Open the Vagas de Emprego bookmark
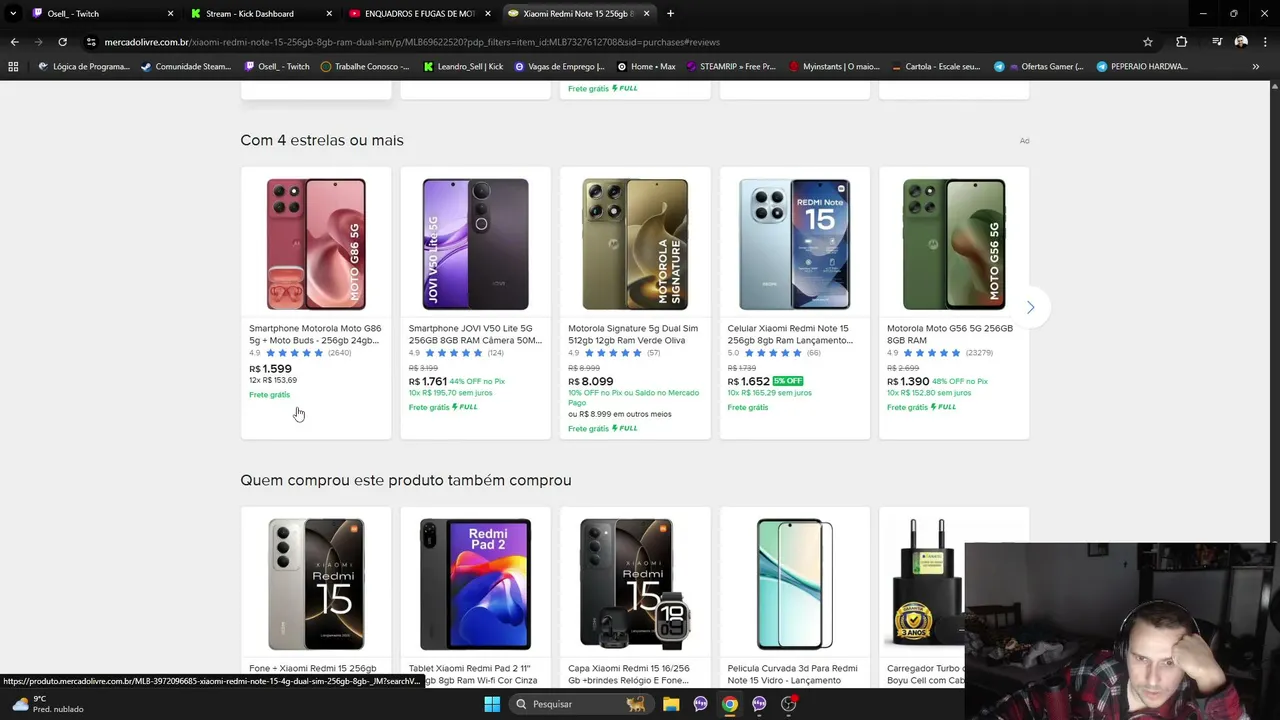This screenshot has height=720, width=1280. point(559,67)
